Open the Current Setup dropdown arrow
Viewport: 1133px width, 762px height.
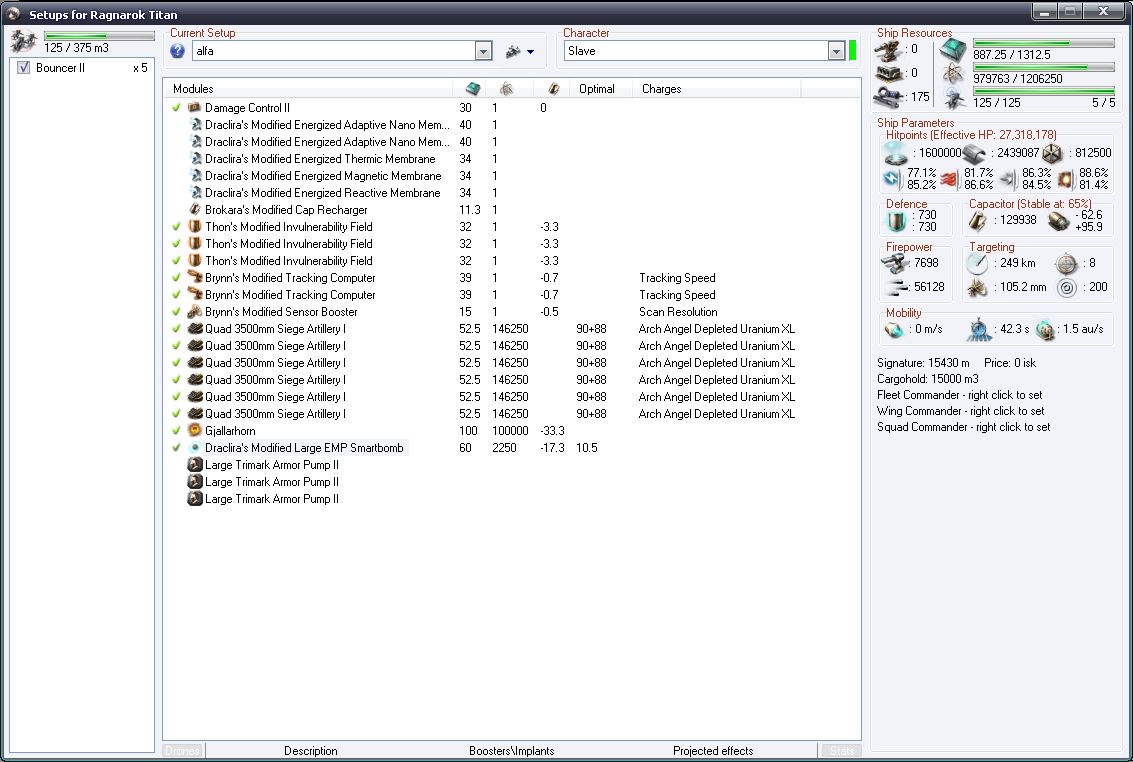[x=483, y=51]
